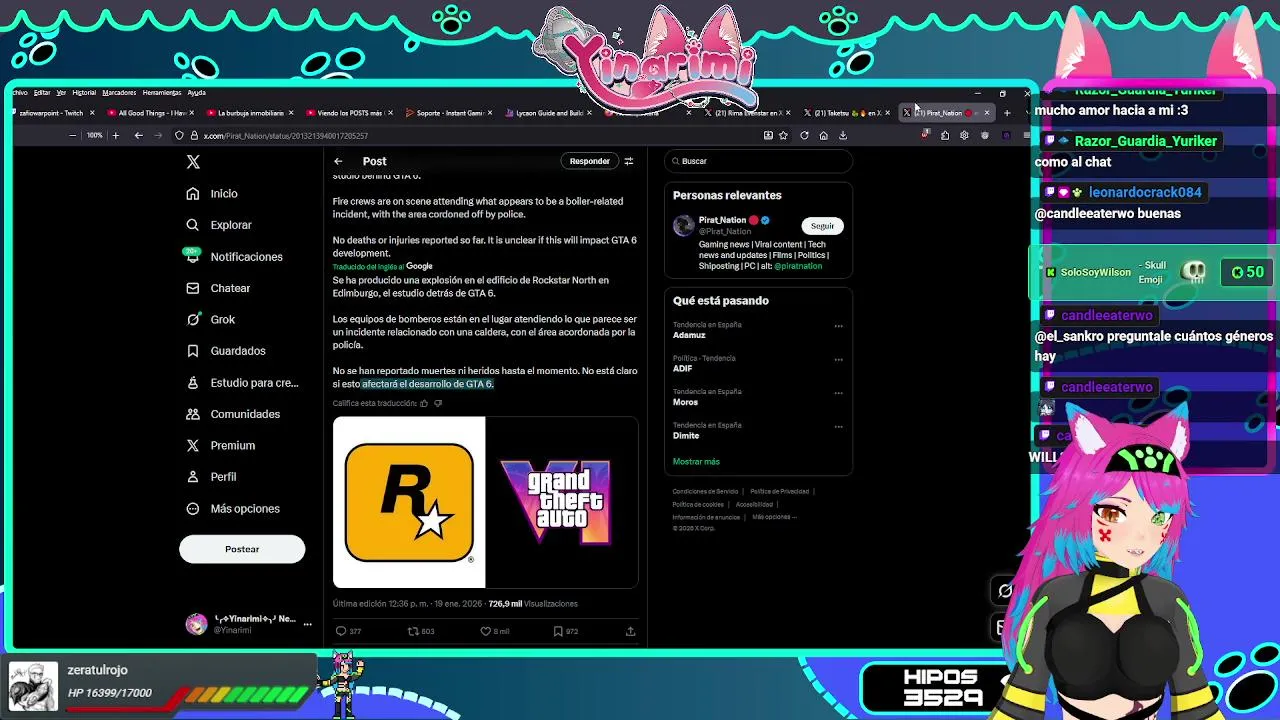This screenshot has height=720, width=1280.
Task: Open Política de Privacidad link
Action: (x=779, y=491)
